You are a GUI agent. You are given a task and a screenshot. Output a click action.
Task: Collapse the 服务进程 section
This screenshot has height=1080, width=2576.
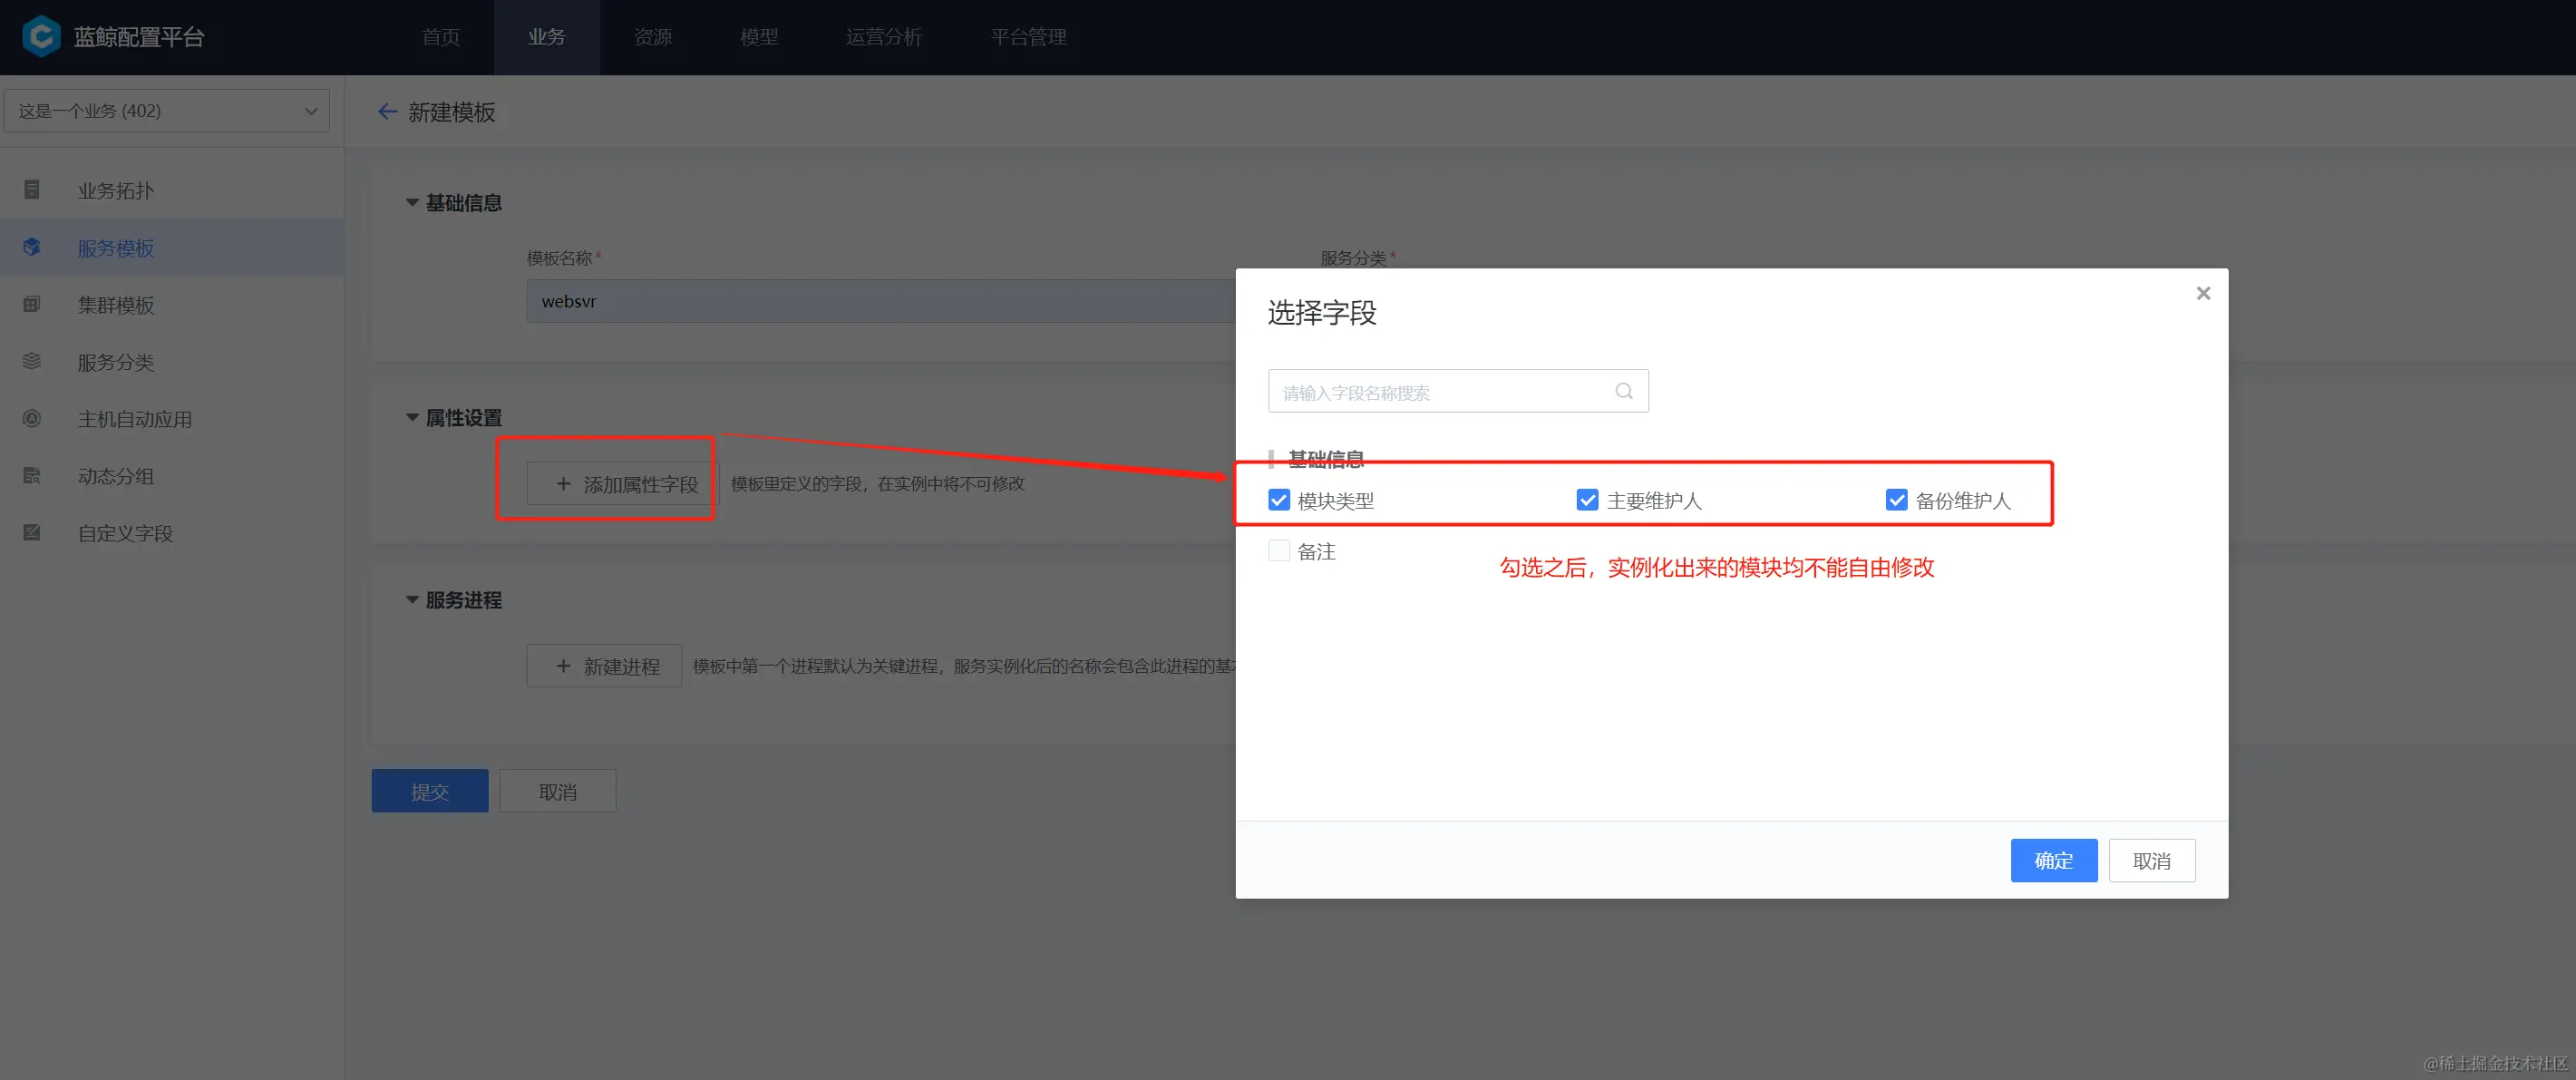[x=412, y=600]
